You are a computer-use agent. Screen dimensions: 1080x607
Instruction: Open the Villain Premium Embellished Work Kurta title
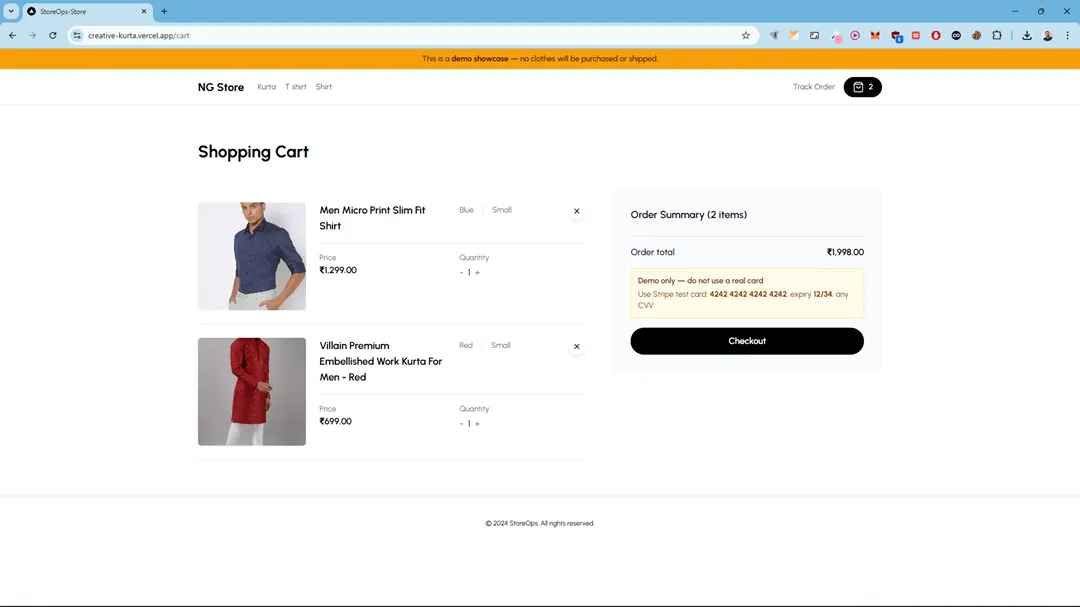[380, 361]
